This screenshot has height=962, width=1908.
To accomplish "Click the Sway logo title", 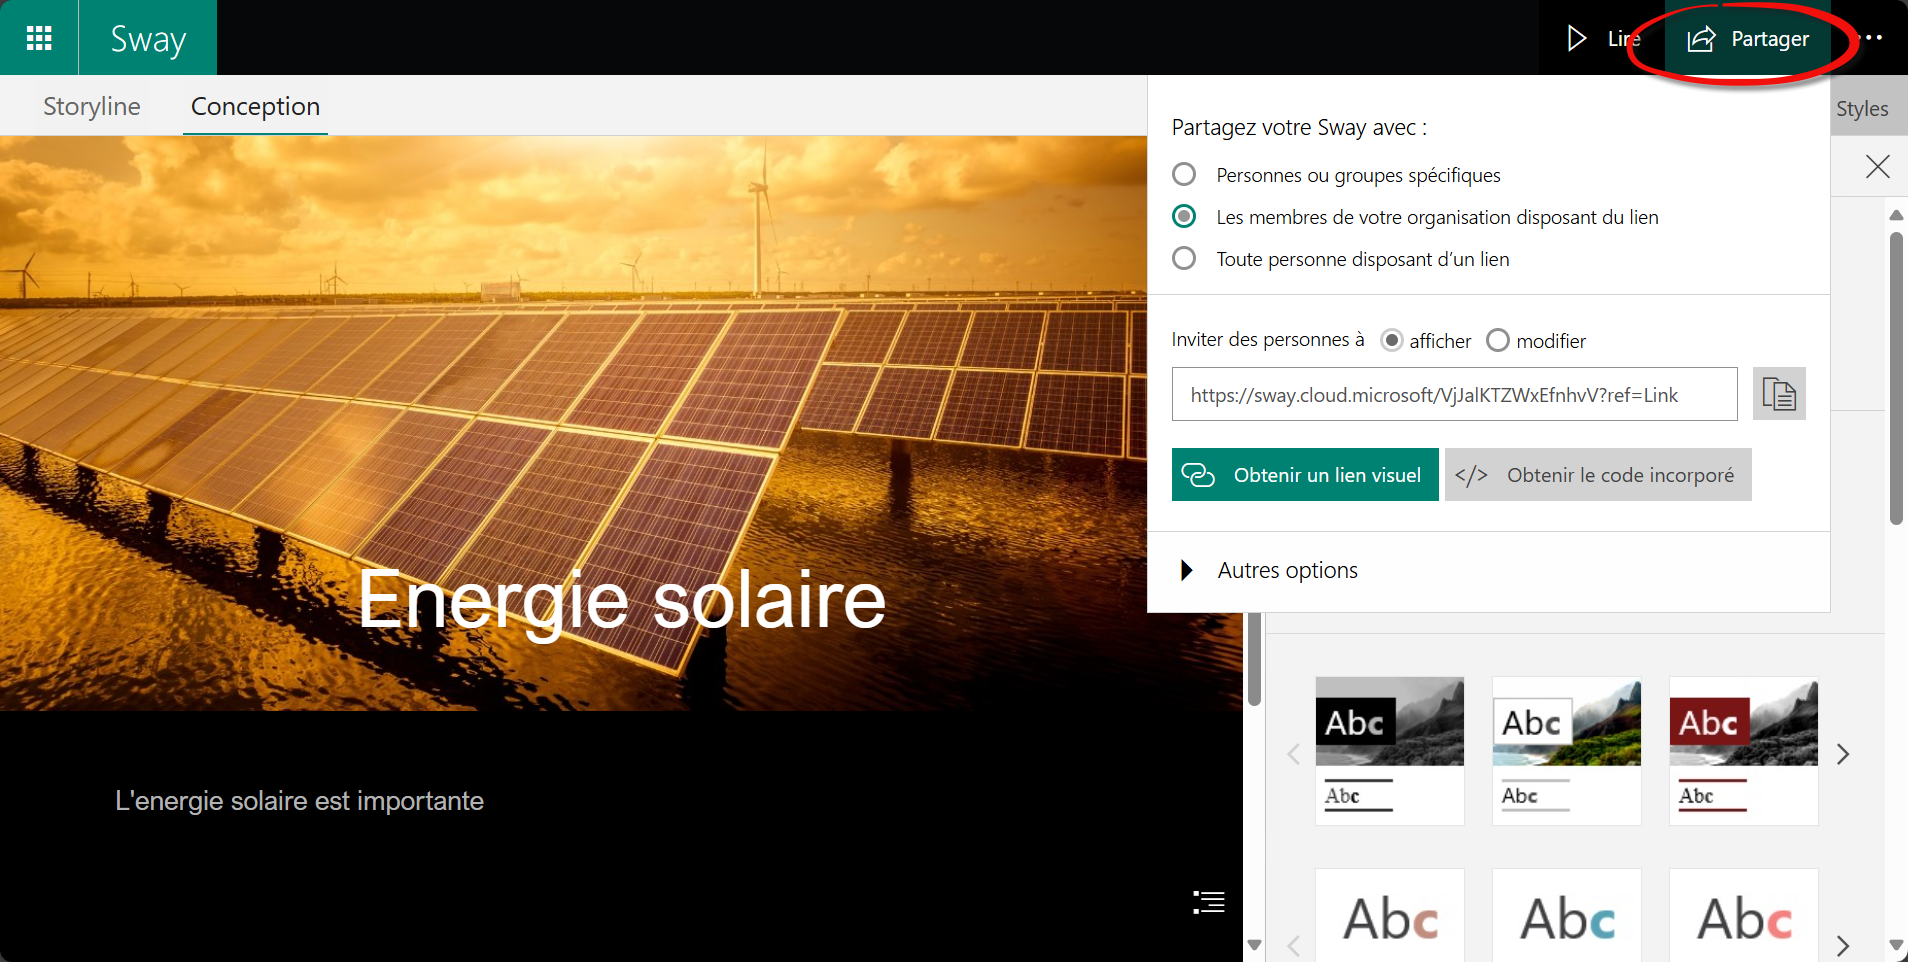I will pyautogui.click(x=148, y=39).
